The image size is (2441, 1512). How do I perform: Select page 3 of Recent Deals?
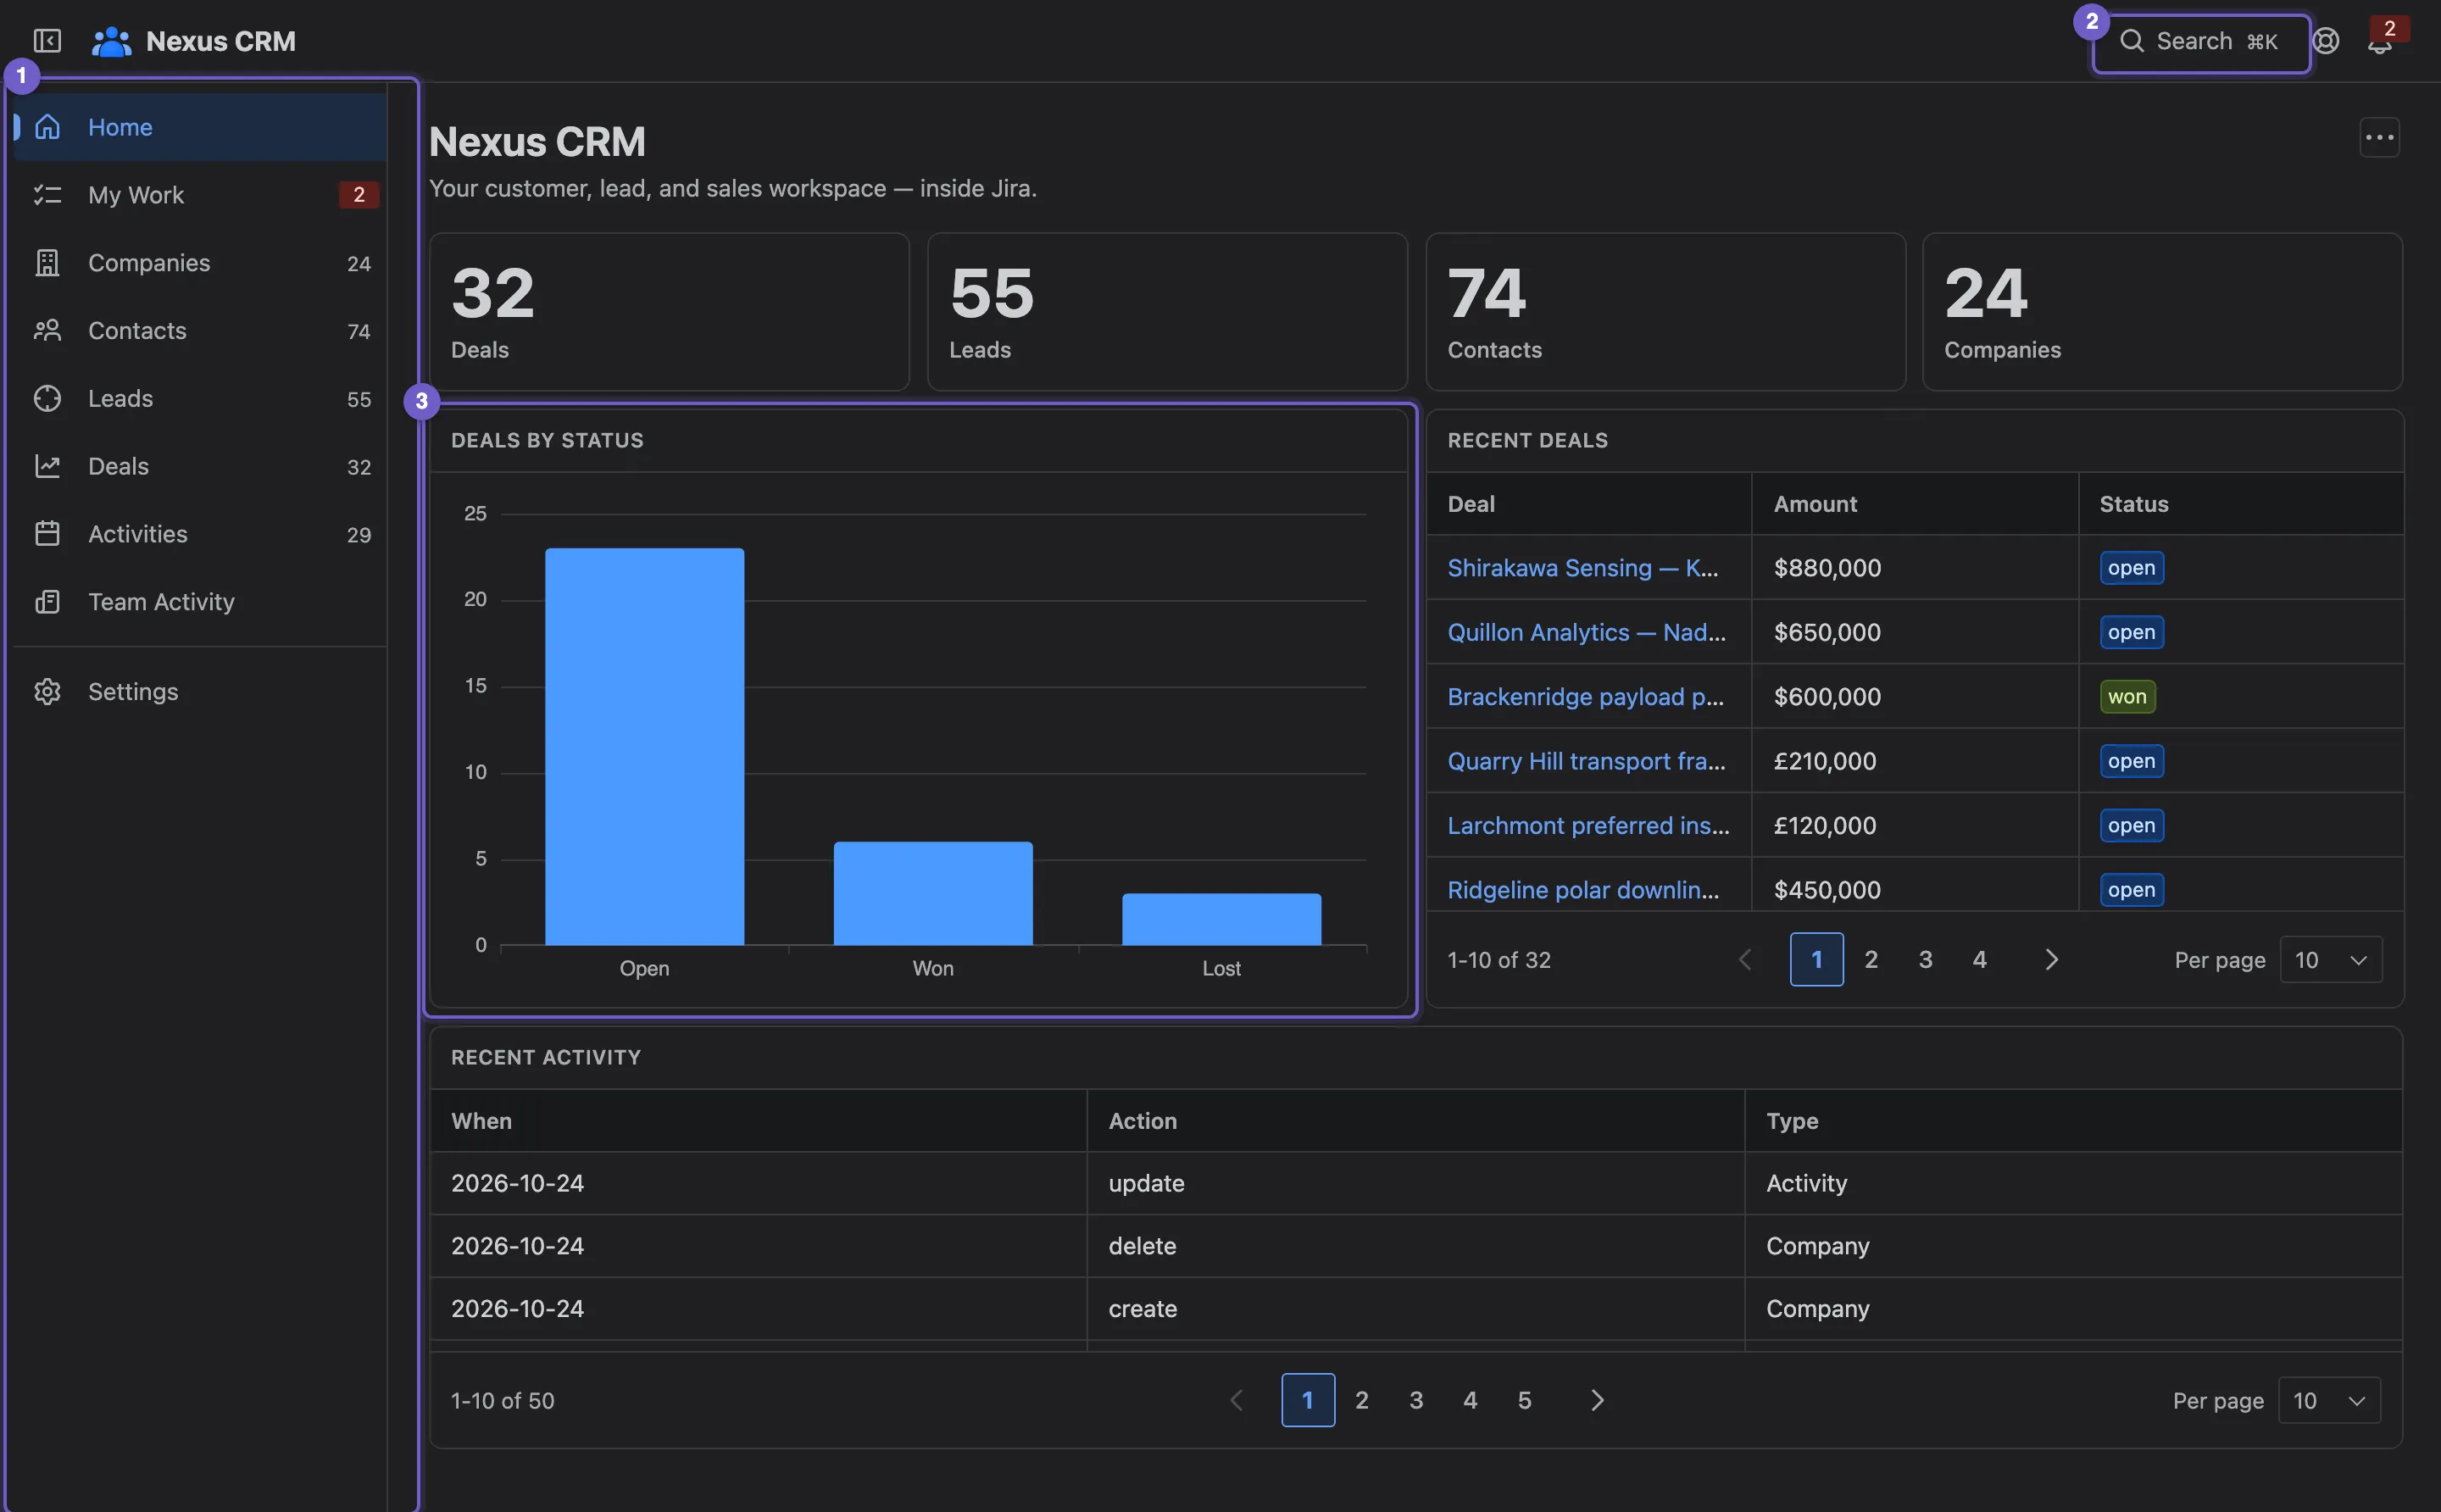pyautogui.click(x=1925, y=960)
